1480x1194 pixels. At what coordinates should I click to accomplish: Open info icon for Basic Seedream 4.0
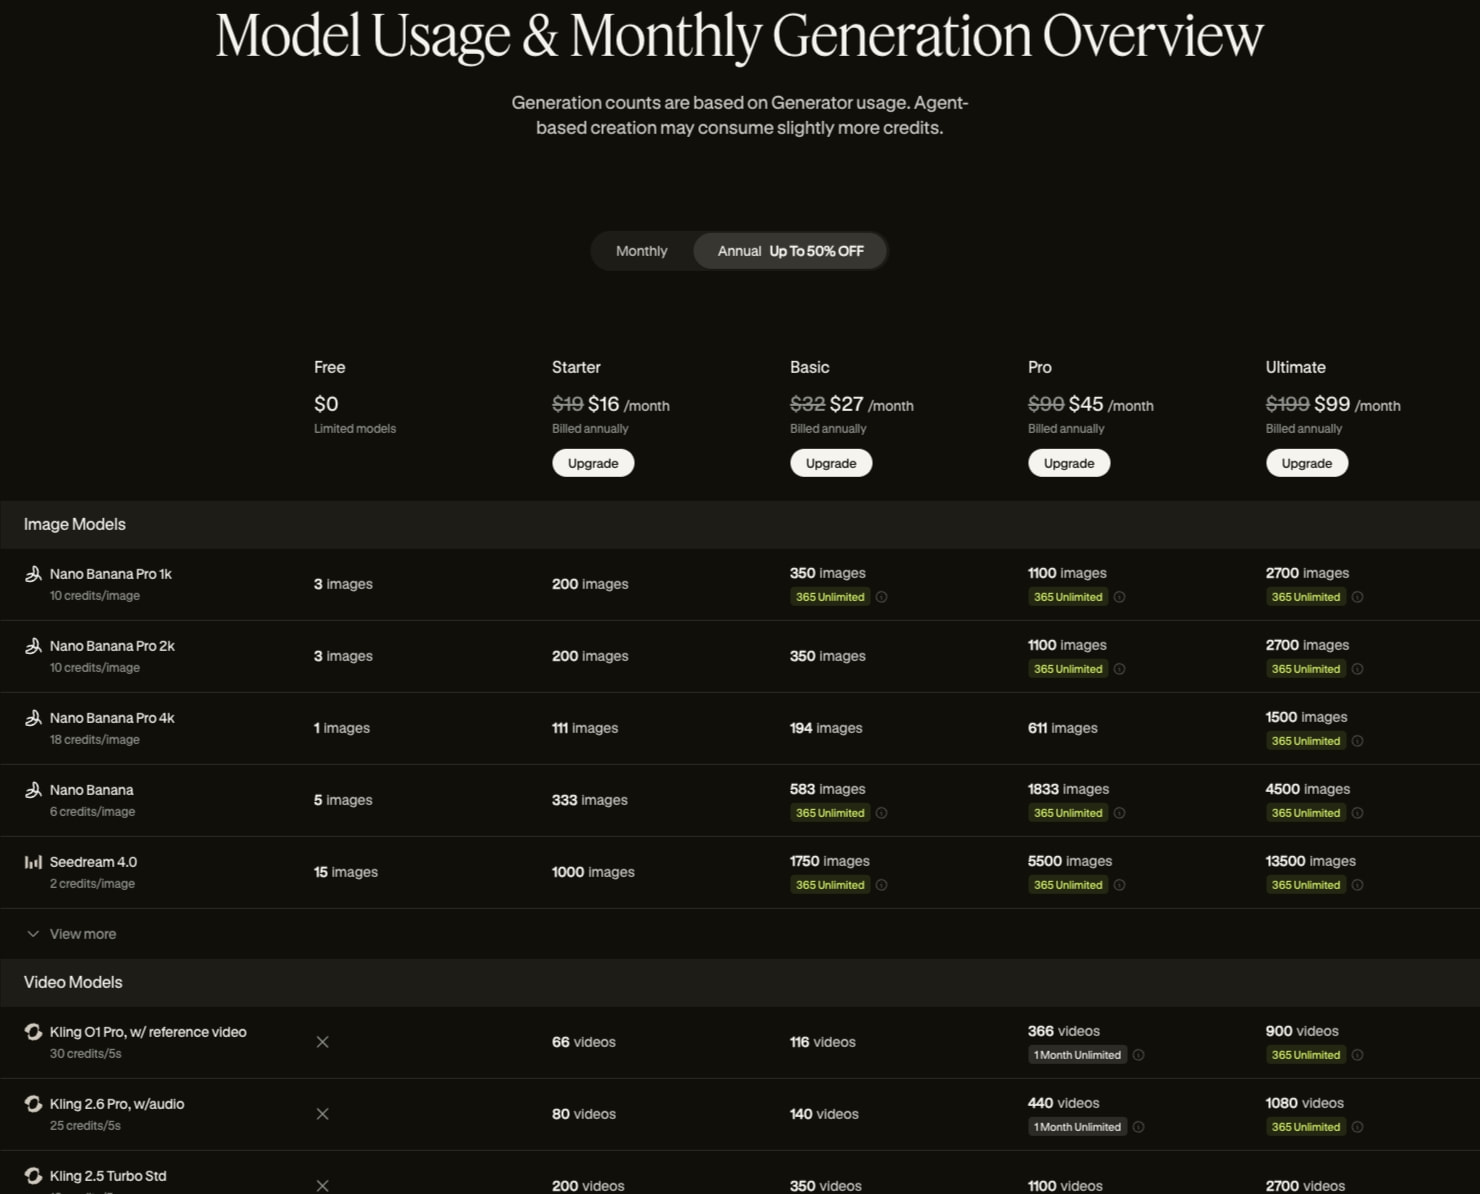[881, 885]
